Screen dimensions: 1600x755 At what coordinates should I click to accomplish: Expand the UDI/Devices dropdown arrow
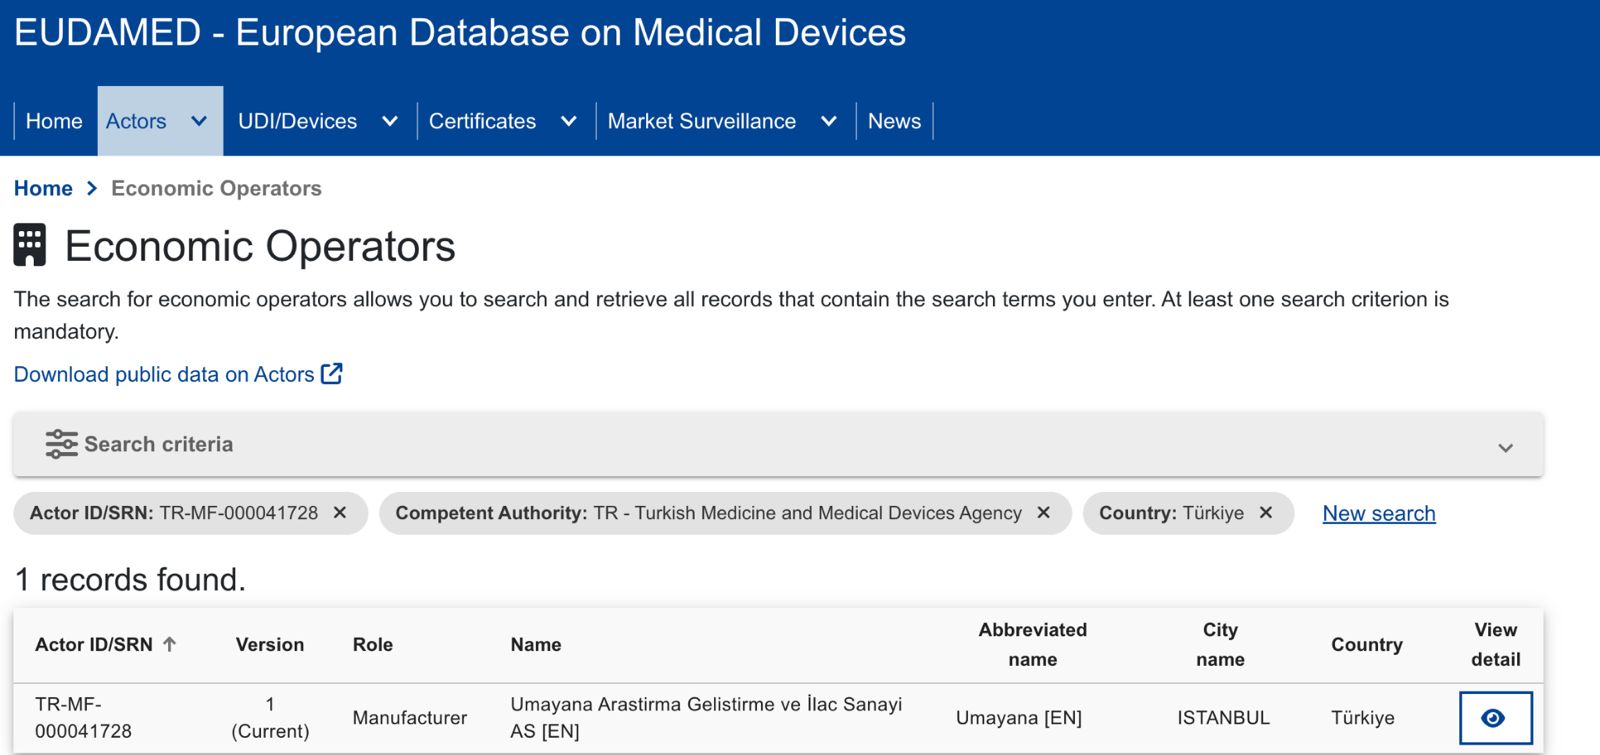pos(390,121)
